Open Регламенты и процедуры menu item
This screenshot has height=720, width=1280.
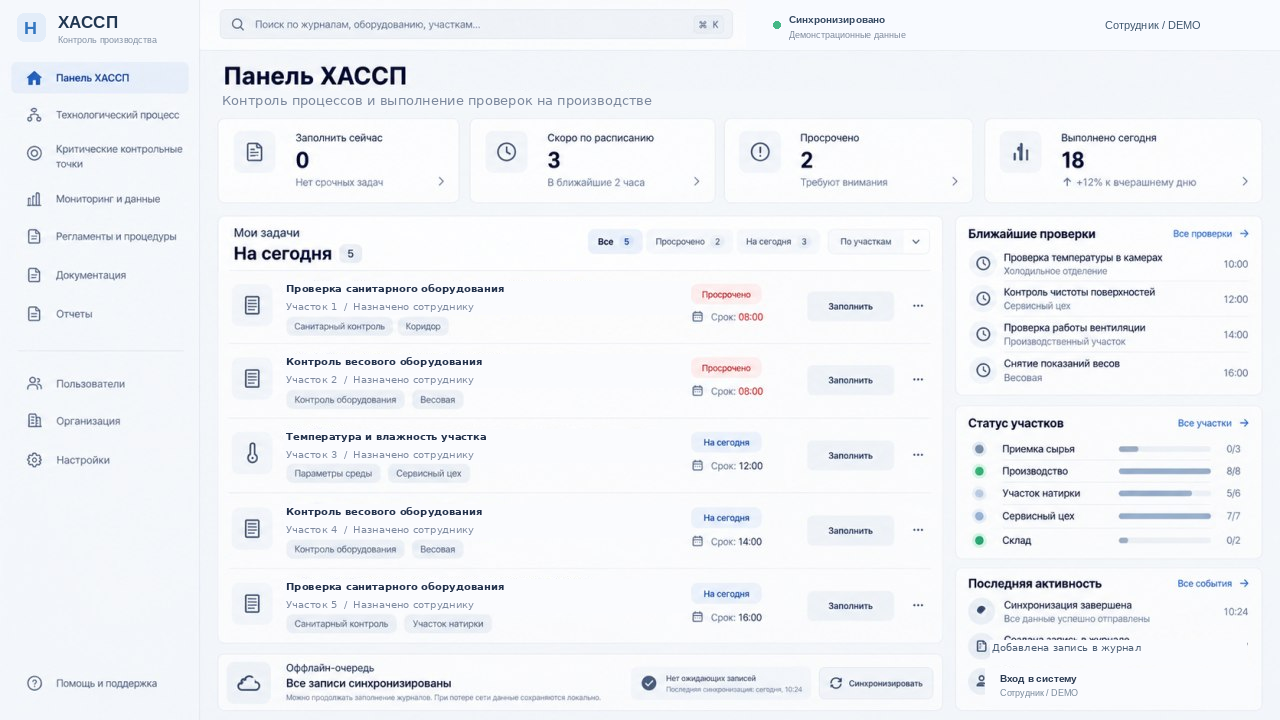(100, 237)
